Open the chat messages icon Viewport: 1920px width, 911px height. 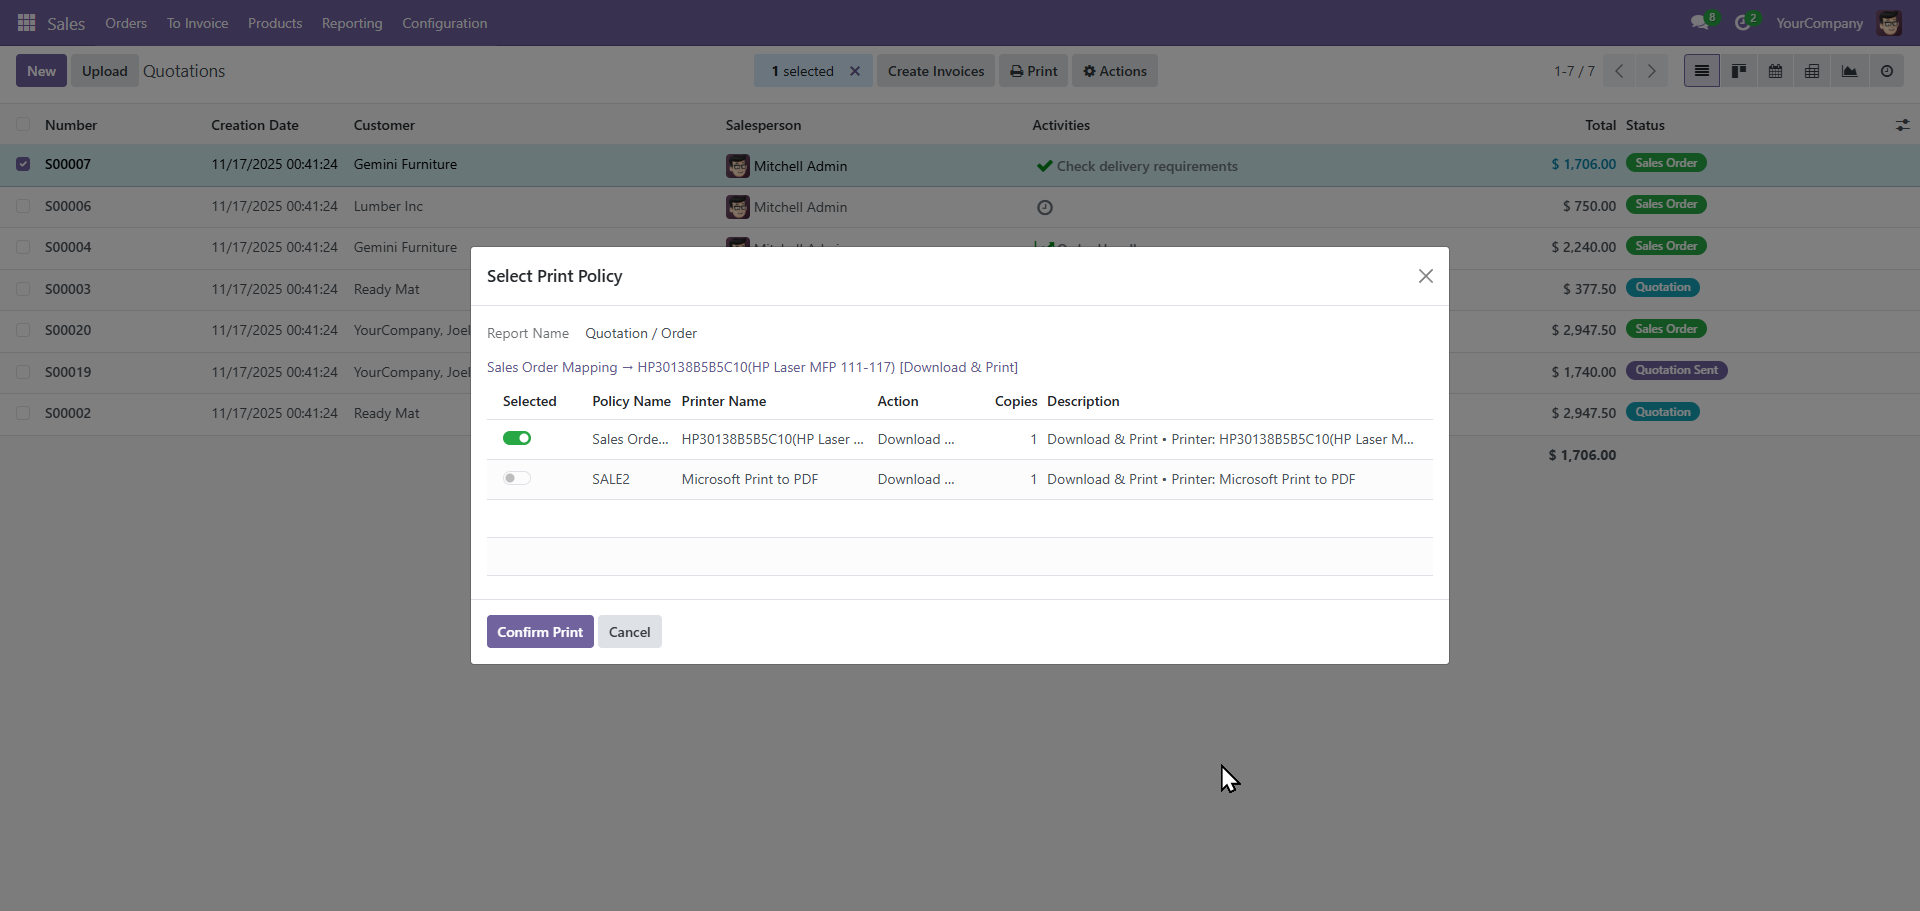click(1699, 23)
